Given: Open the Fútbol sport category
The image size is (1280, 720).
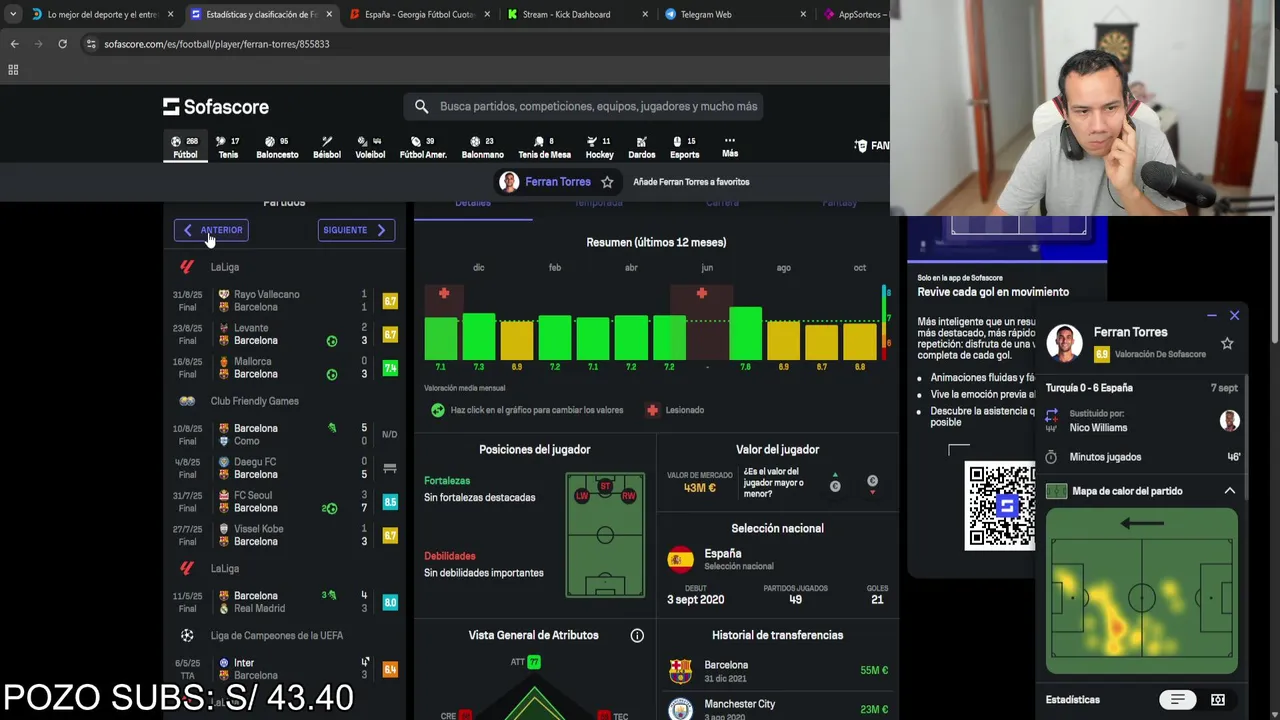Looking at the screenshot, I should [x=185, y=147].
